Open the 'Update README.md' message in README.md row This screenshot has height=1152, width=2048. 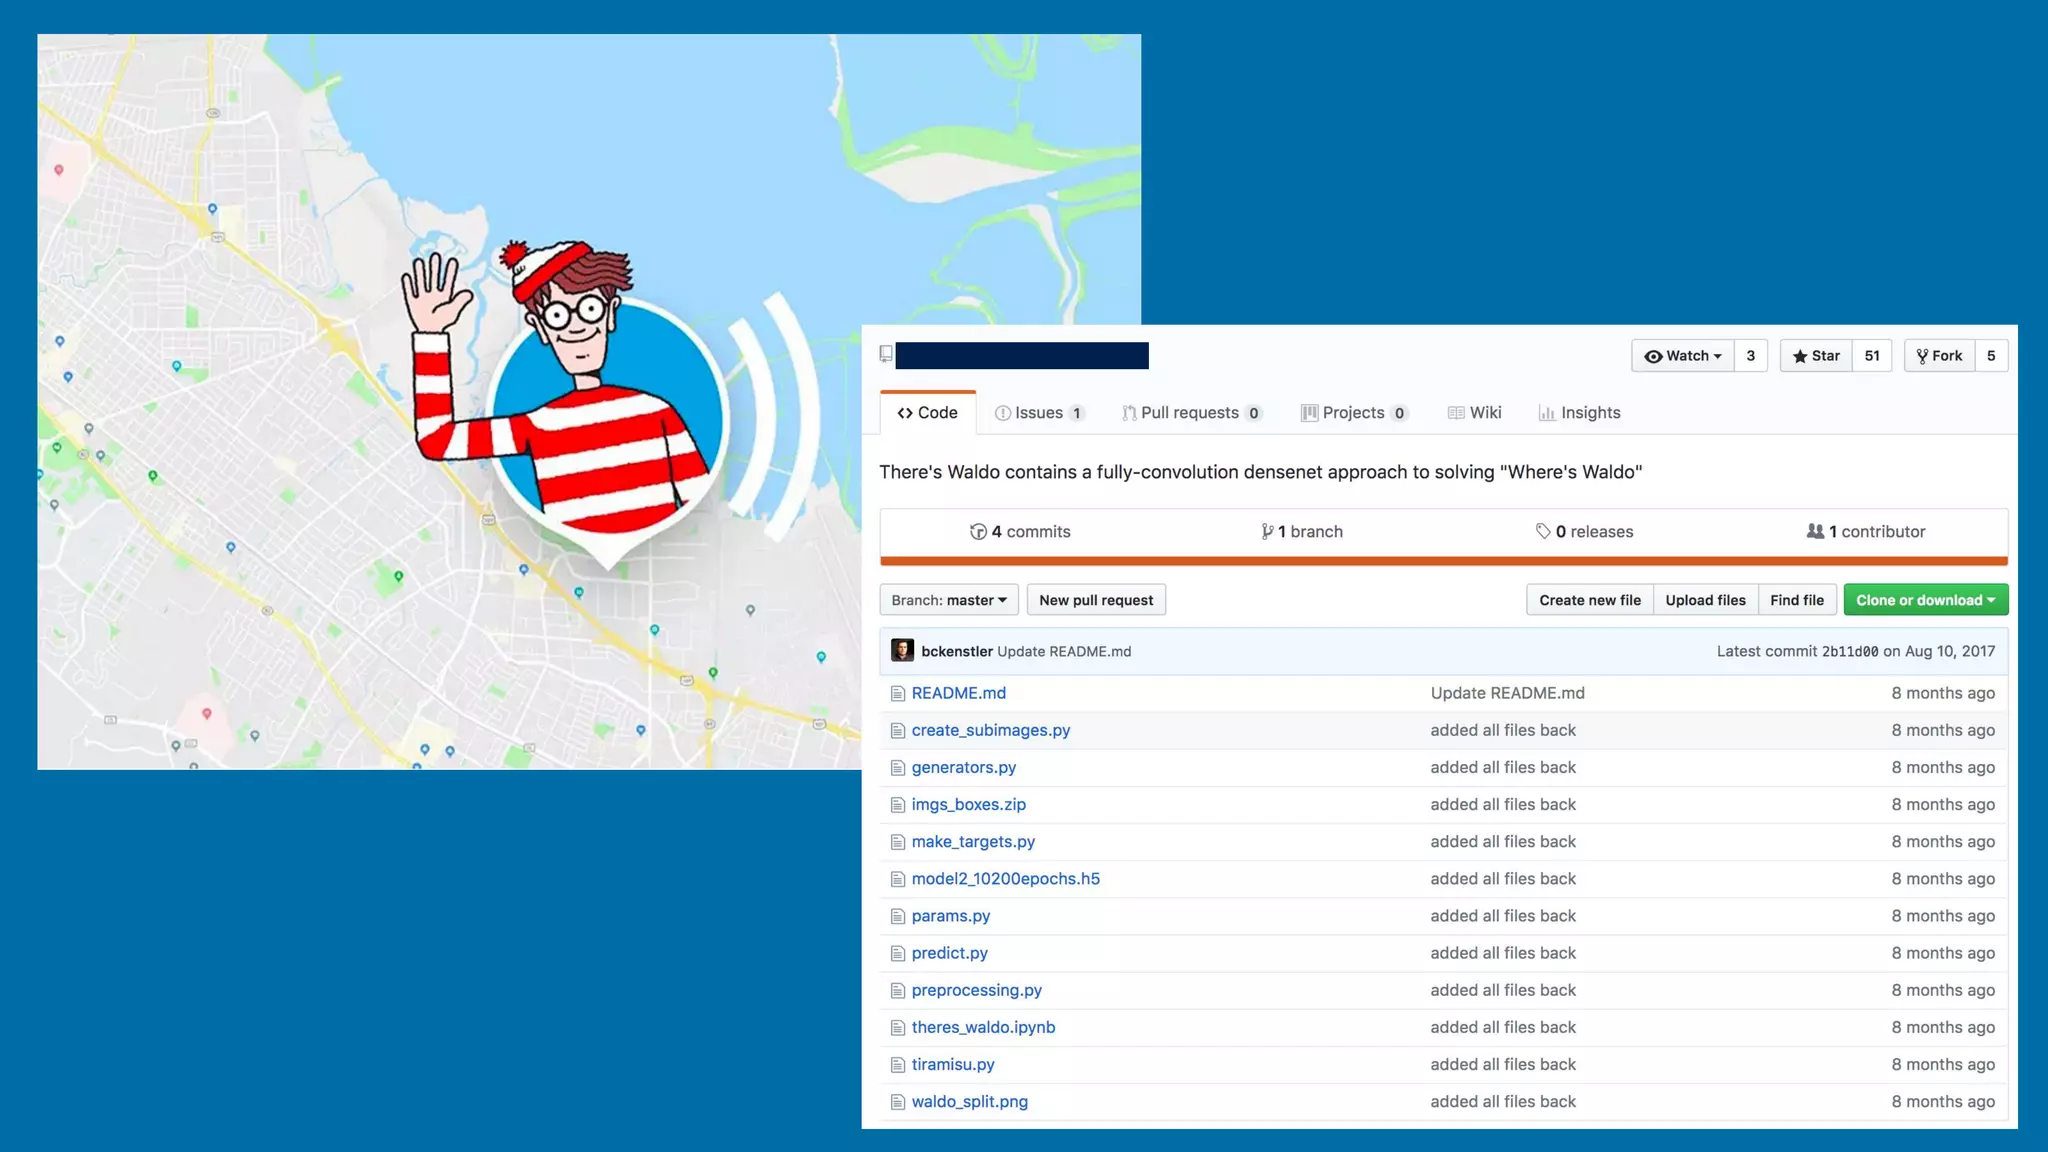[1507, 693]
